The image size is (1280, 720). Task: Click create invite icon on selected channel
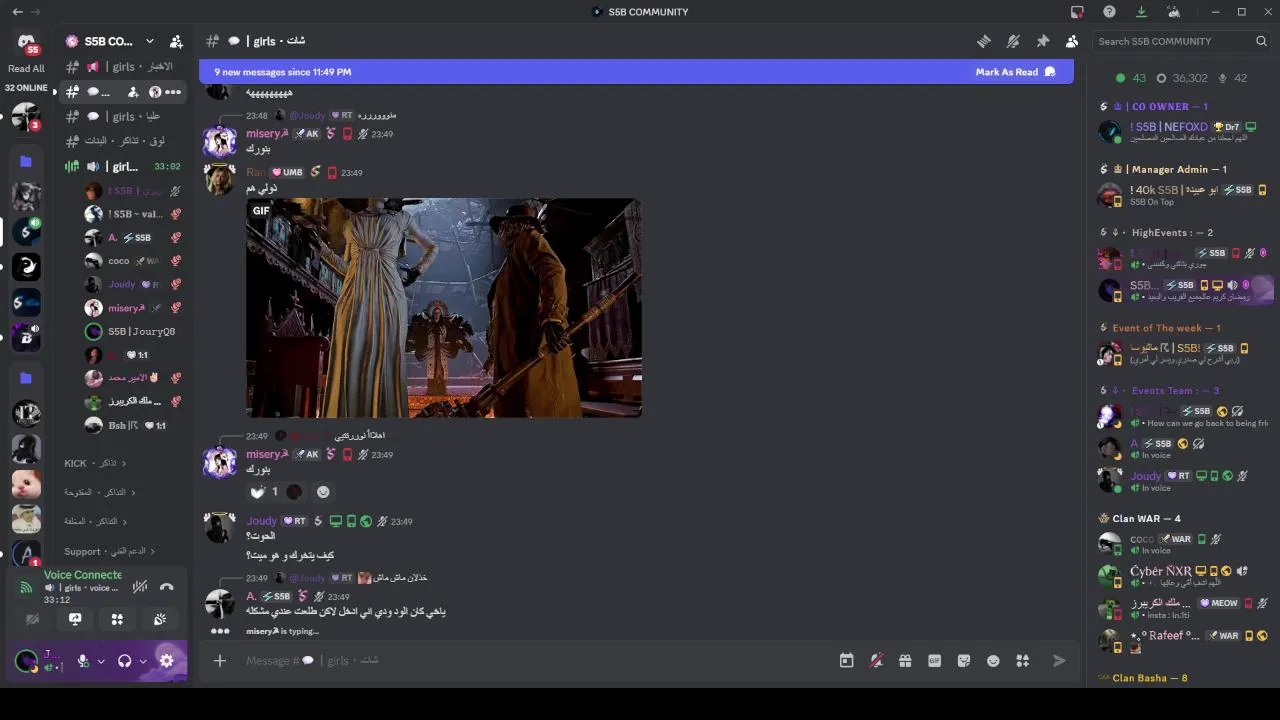pyautogui.click(x=133, y=92)
